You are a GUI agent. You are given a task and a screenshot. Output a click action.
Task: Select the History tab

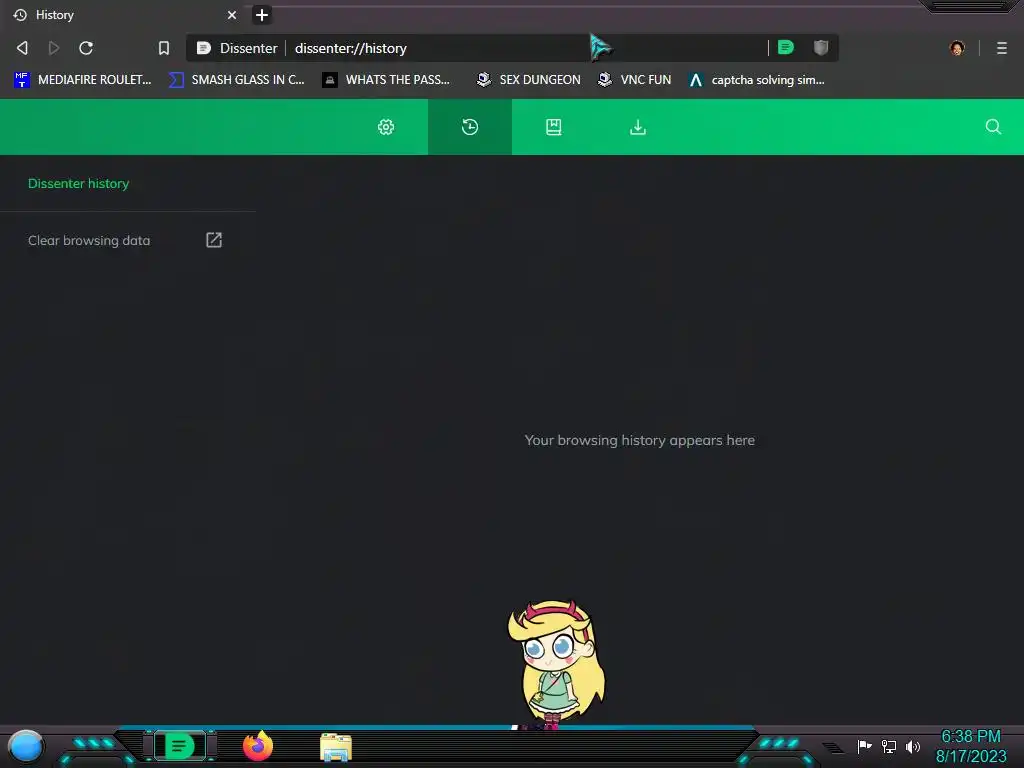tap(125, 15)
